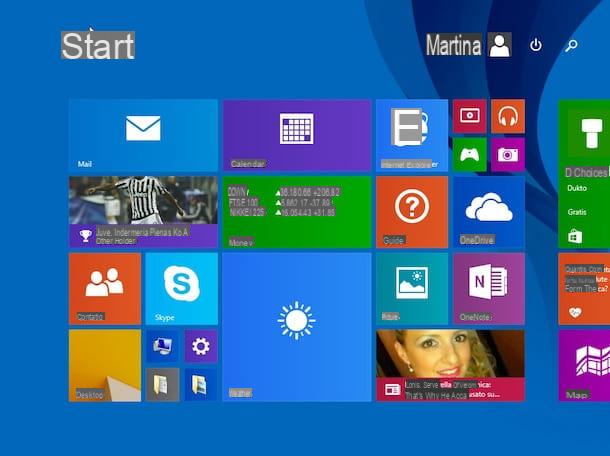This screenshot has width=610, height=456.
Task: Open the magenta Camera tile
Action: [x=508, y=154]
